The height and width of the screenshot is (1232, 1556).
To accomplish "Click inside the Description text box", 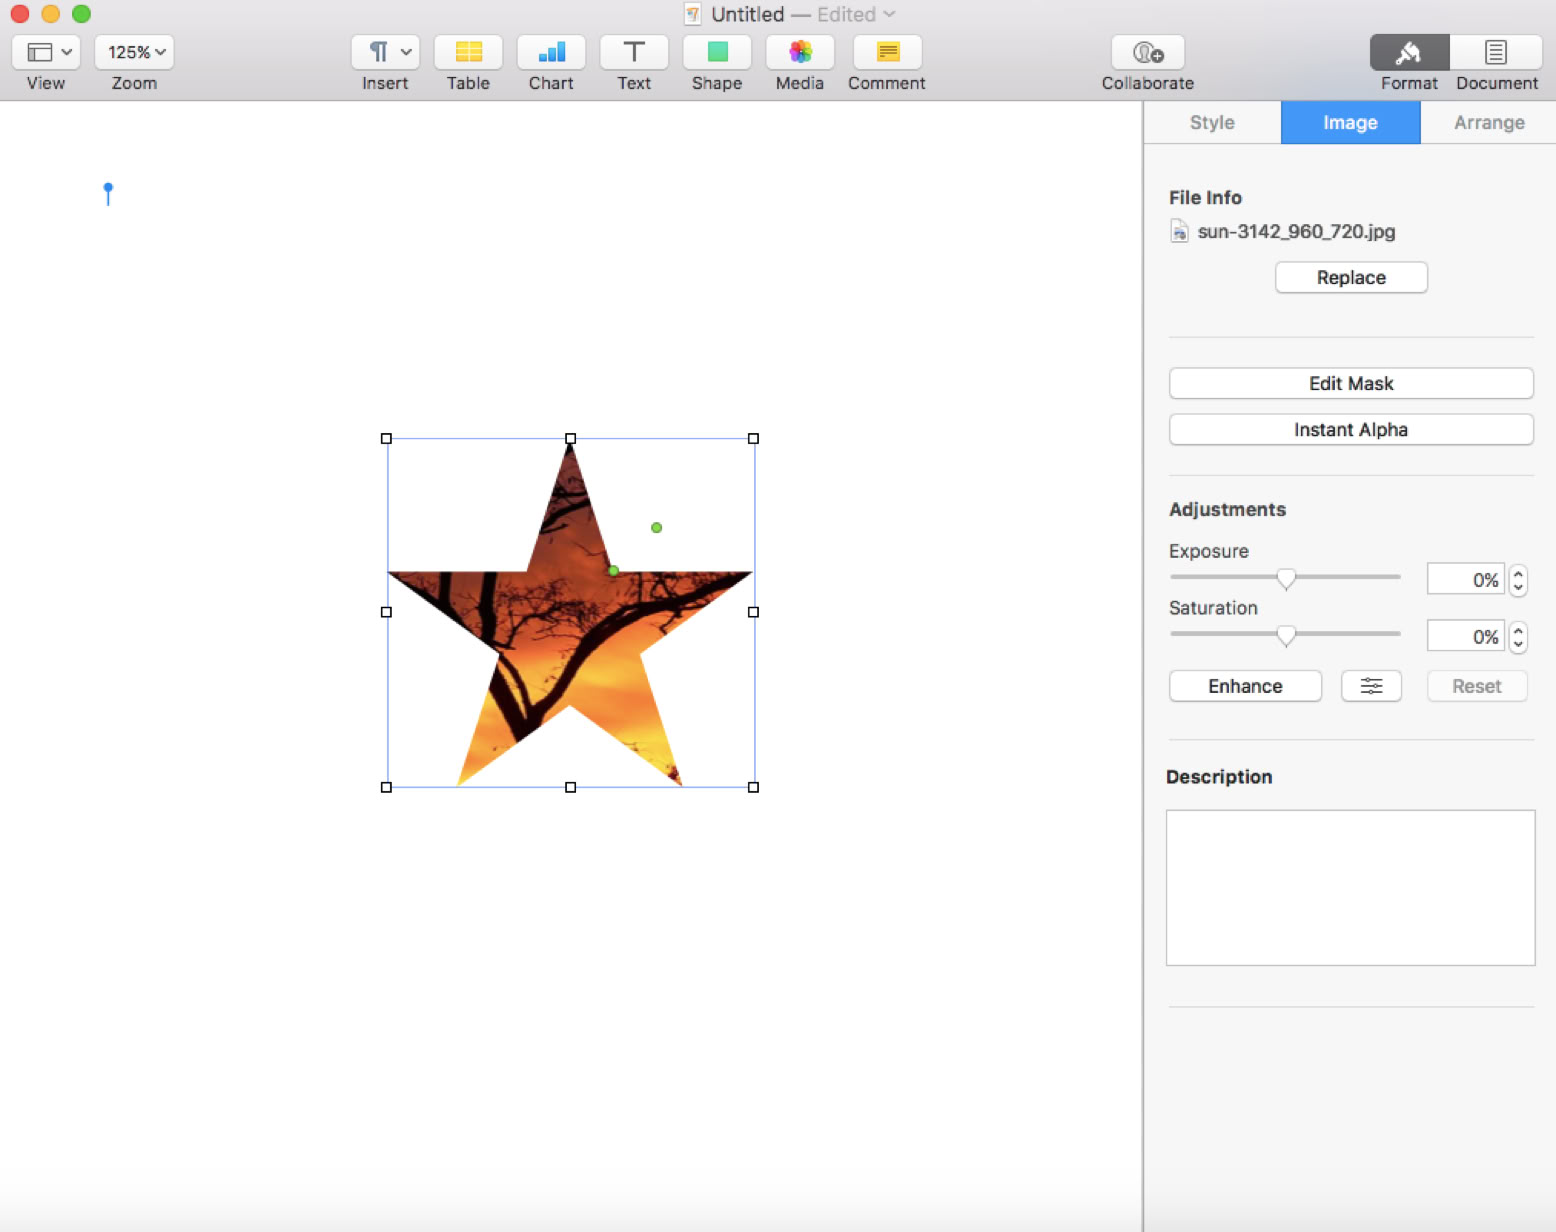I will pos(1350,887).
